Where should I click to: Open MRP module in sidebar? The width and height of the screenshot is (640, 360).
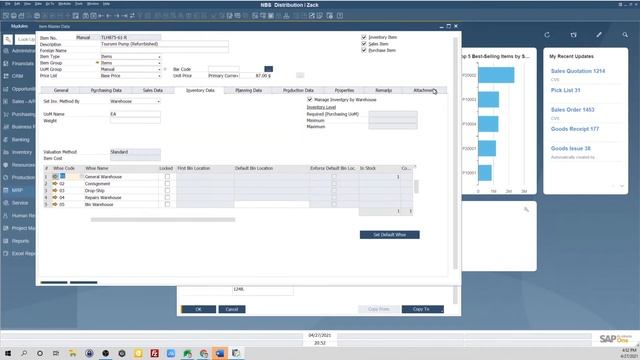(16, 190)
